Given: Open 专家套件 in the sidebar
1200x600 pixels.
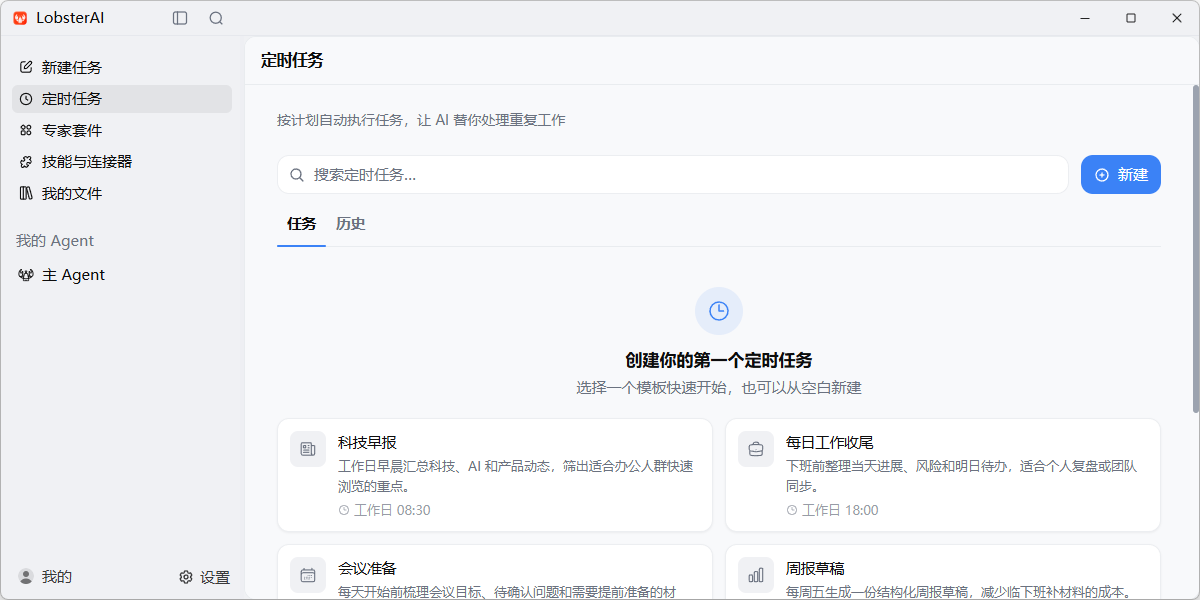Looking at the screenshot, I should [x=122, y=130].
